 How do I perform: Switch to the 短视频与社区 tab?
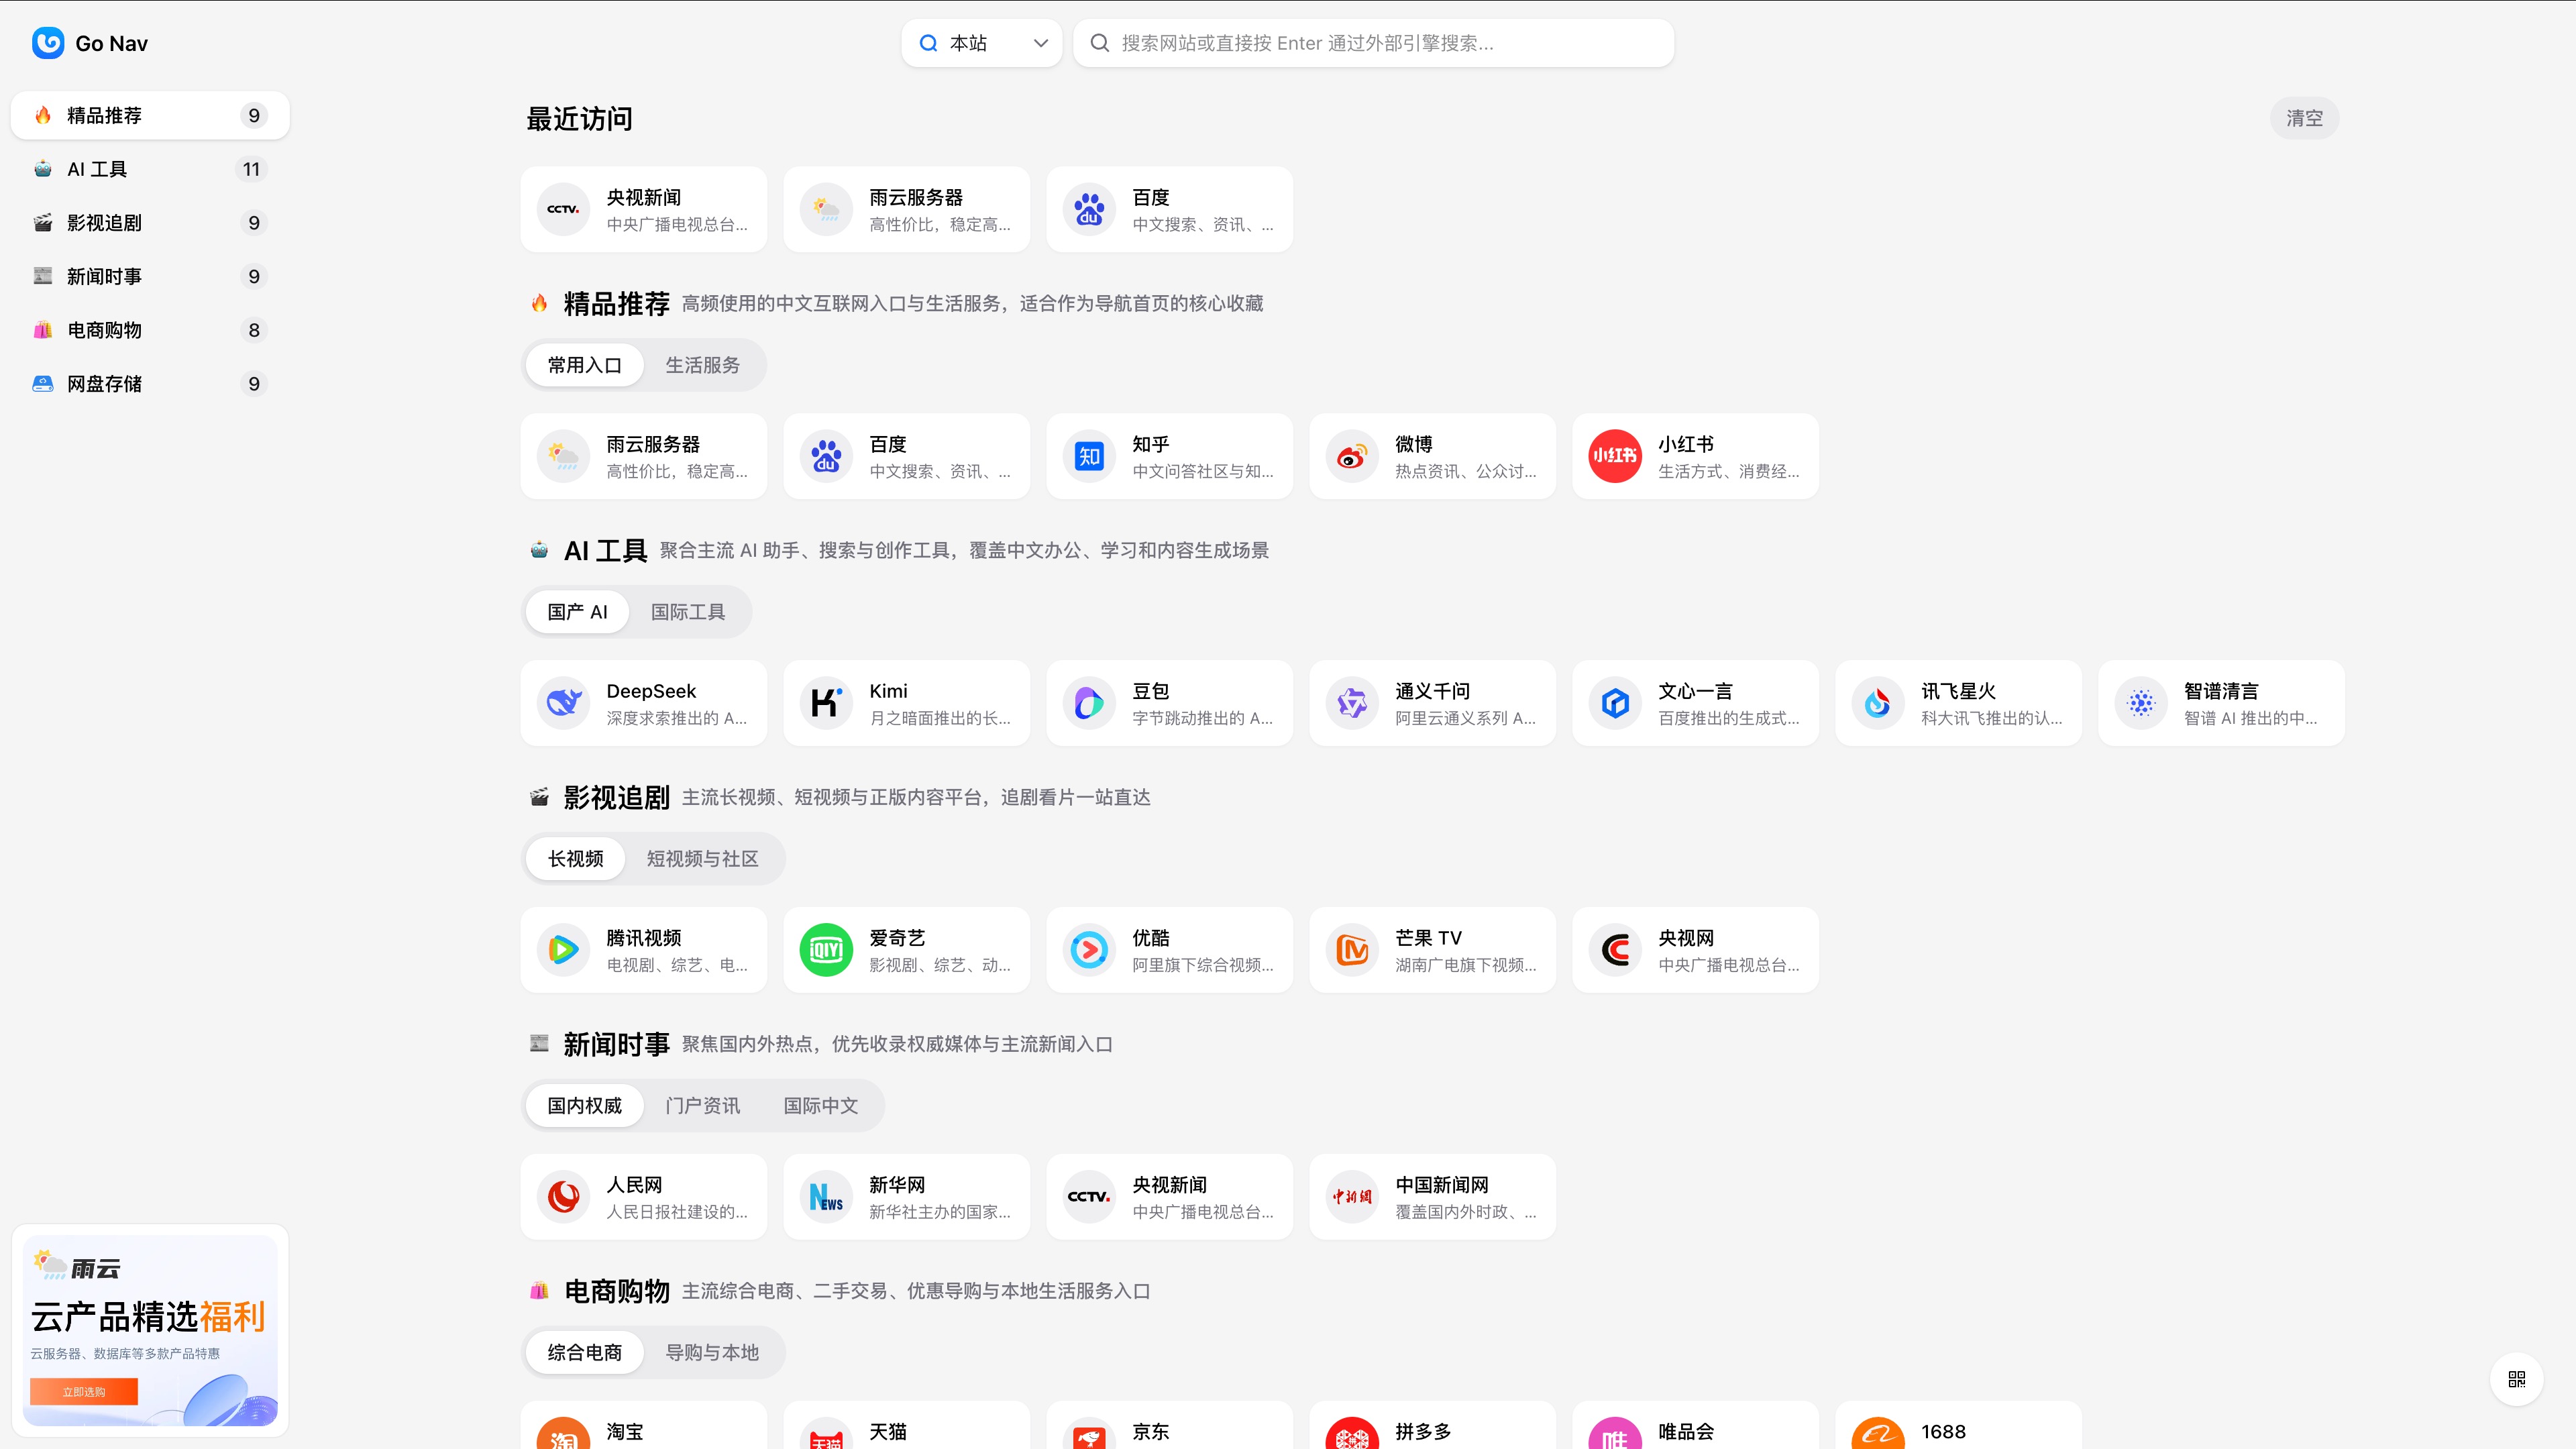pyautogui.click(x=703, y=859)
